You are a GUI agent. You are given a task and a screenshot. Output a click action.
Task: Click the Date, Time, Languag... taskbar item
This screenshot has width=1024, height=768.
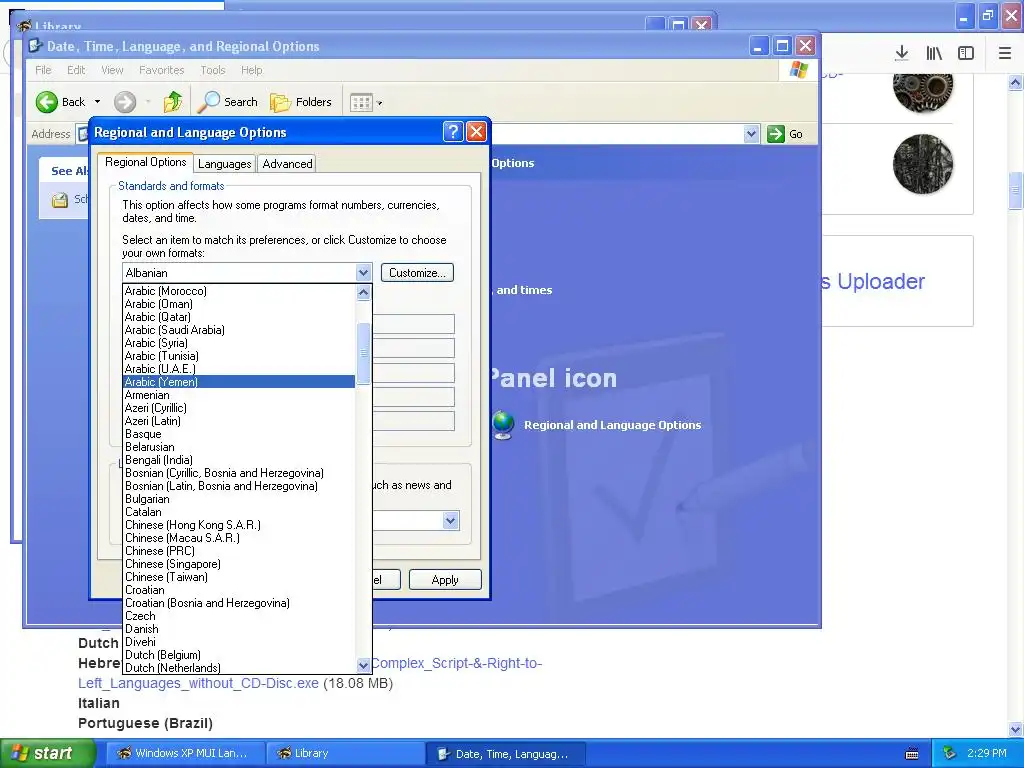pyautogui.click(x=506, y=754)
